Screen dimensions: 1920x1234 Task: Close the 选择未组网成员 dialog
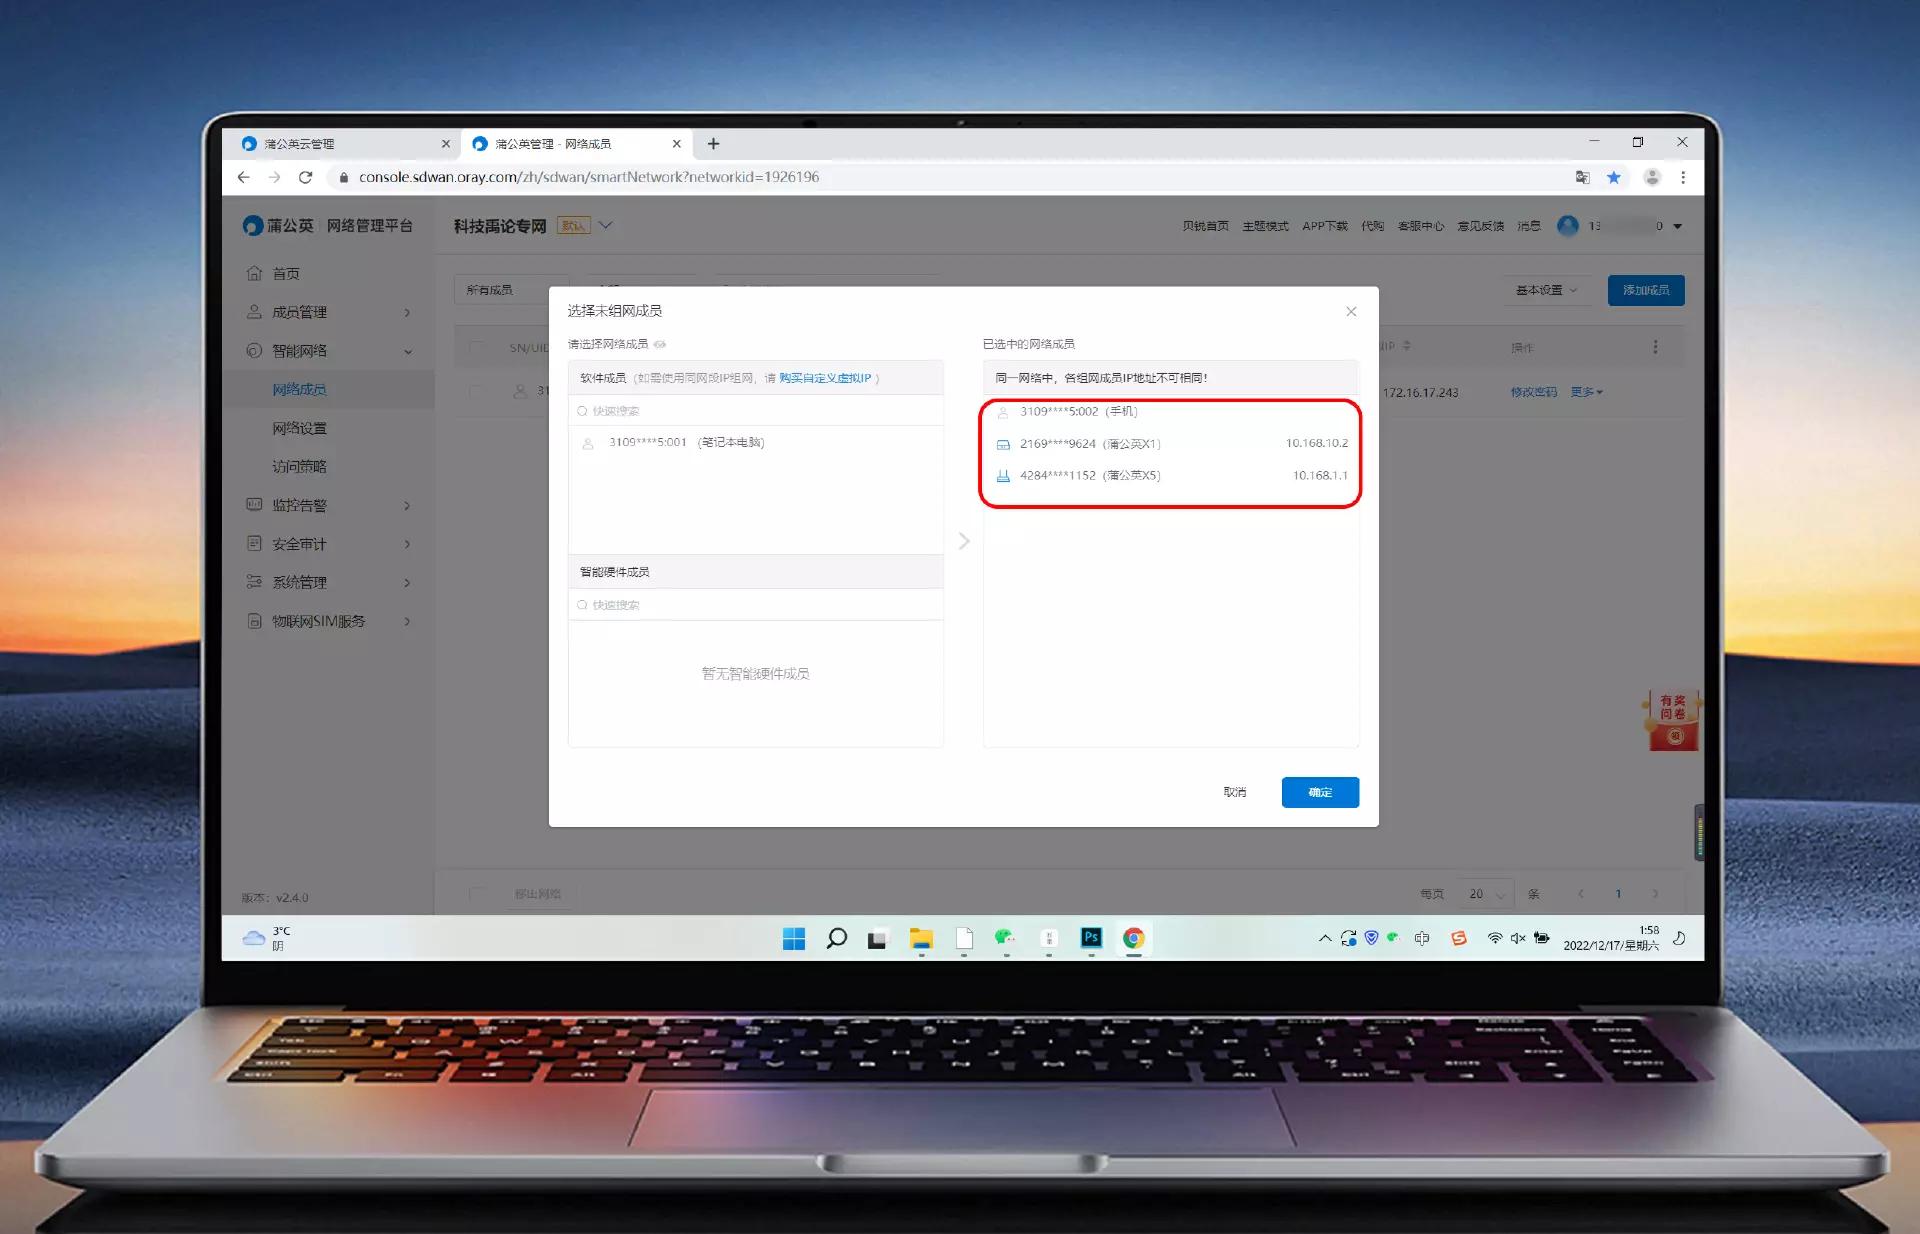click(x=1351, y=311)
